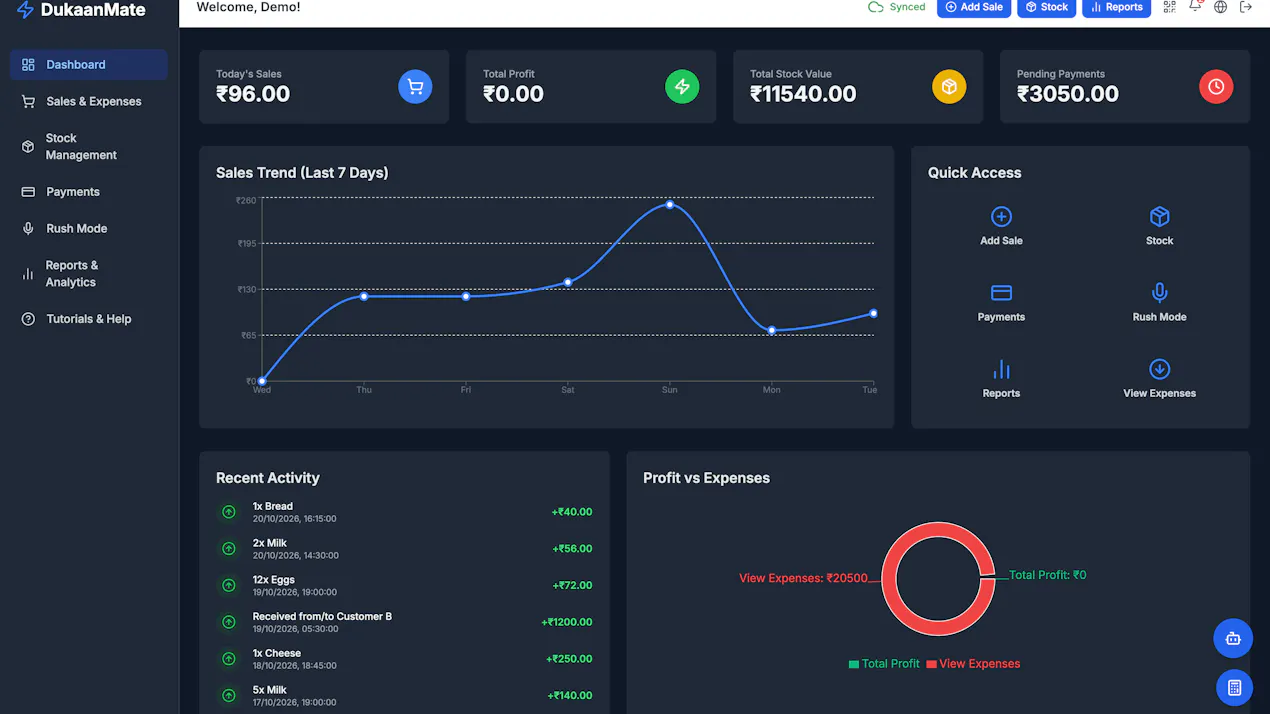This screenshot has width=1270, height=714.
Task: Click "Received from/to Customer B" activity entry
Action: (405, 622)
